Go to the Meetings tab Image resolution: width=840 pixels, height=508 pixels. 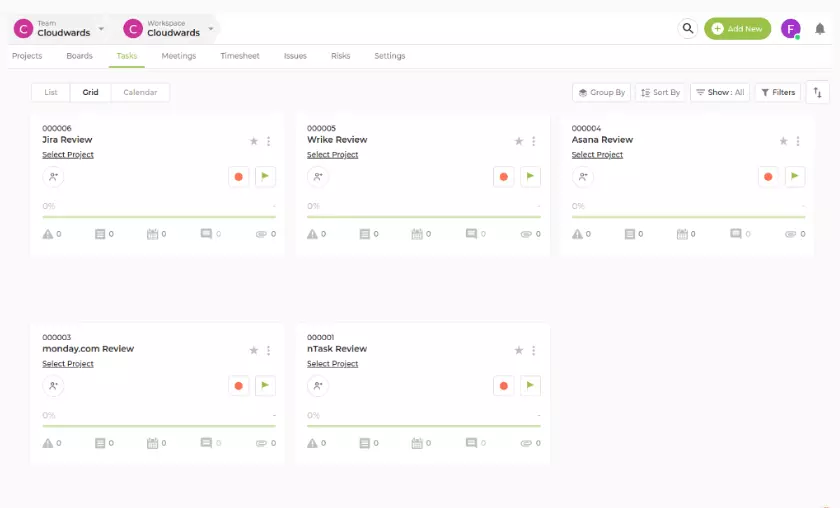(179, 56)
